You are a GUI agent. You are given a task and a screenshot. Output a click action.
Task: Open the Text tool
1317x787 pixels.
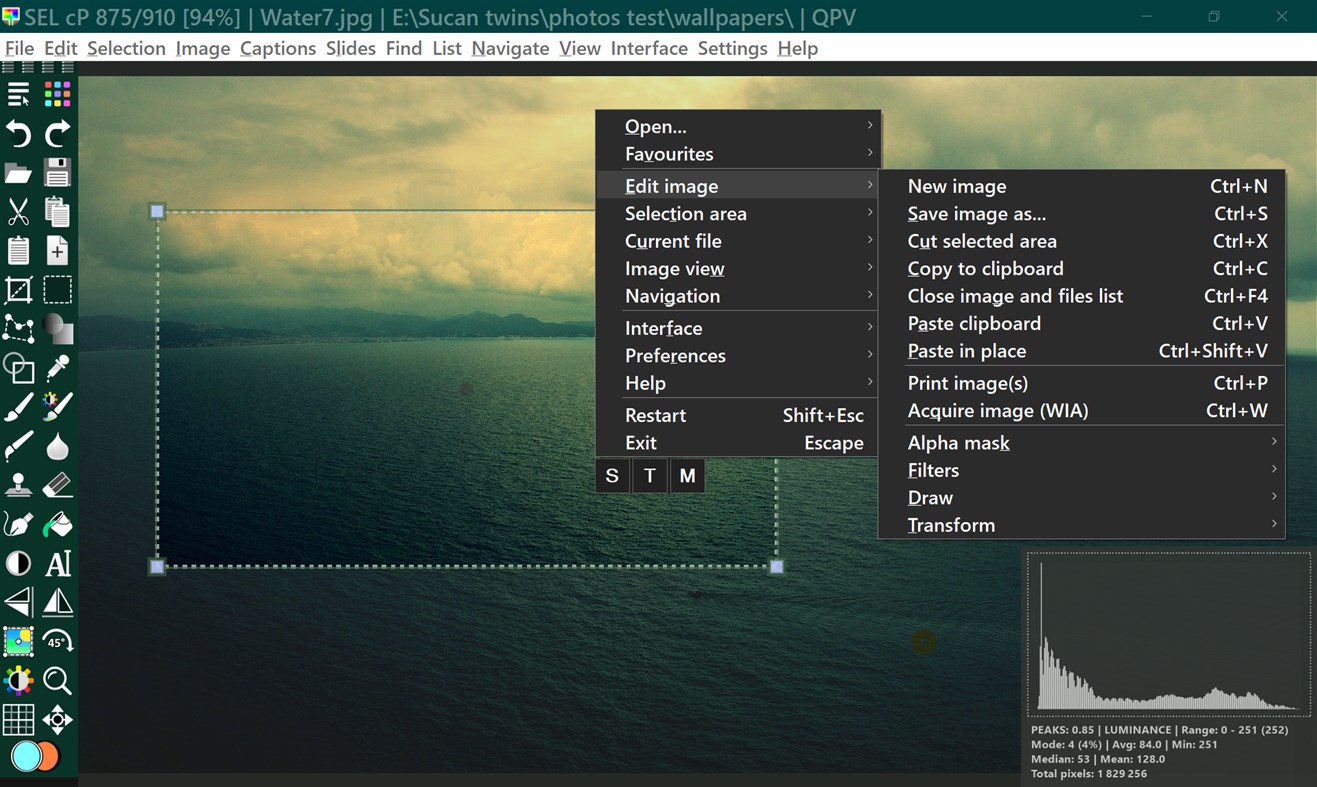point(57,563)
